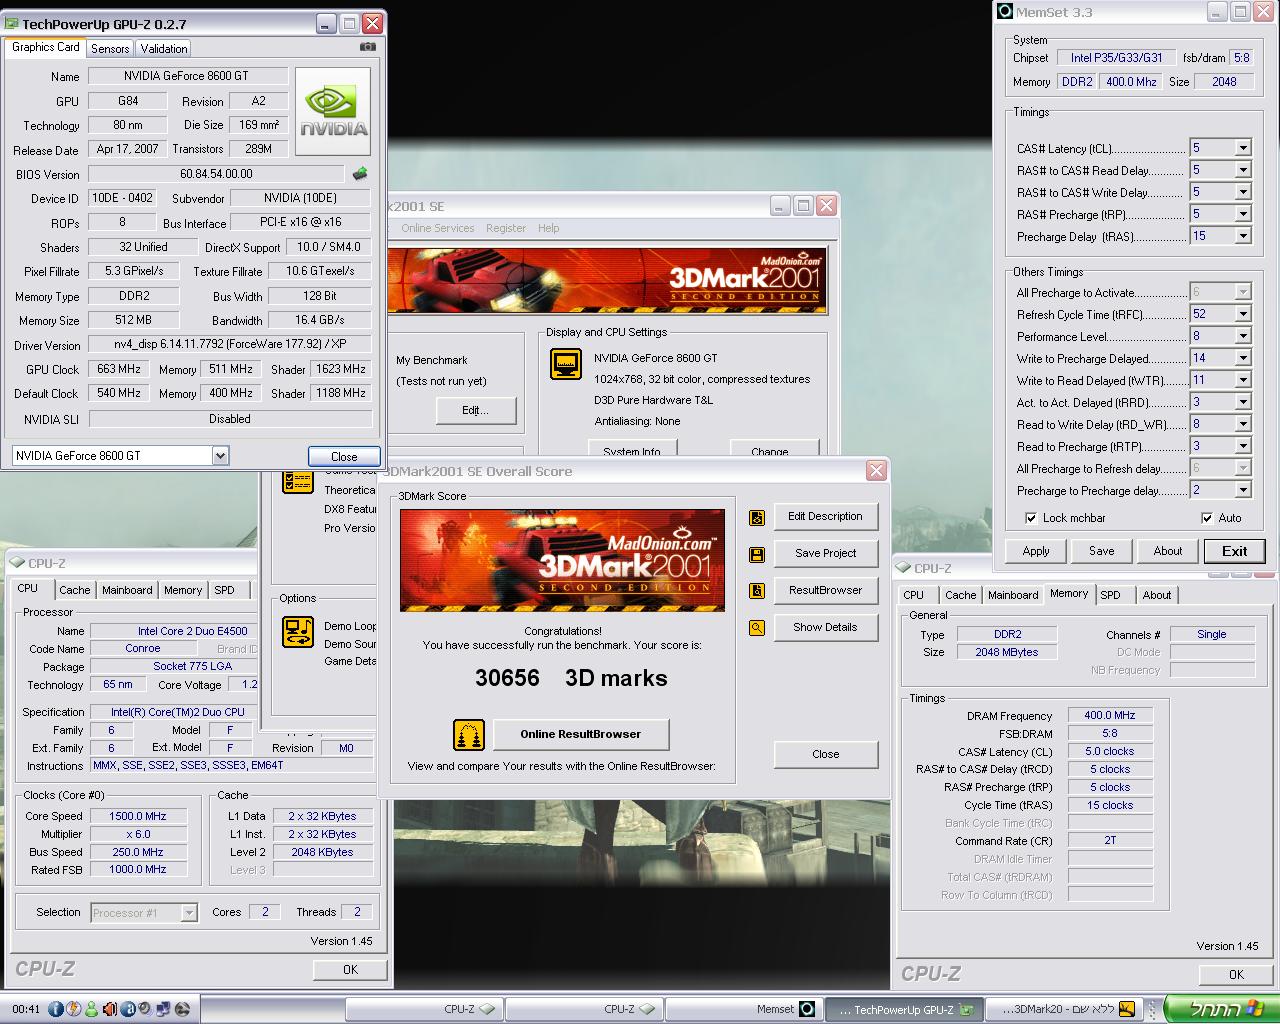Open the Precharge to Precharge delay dropdown
Viewport: 1280px width, 1024px height.
click(1243, 490)
